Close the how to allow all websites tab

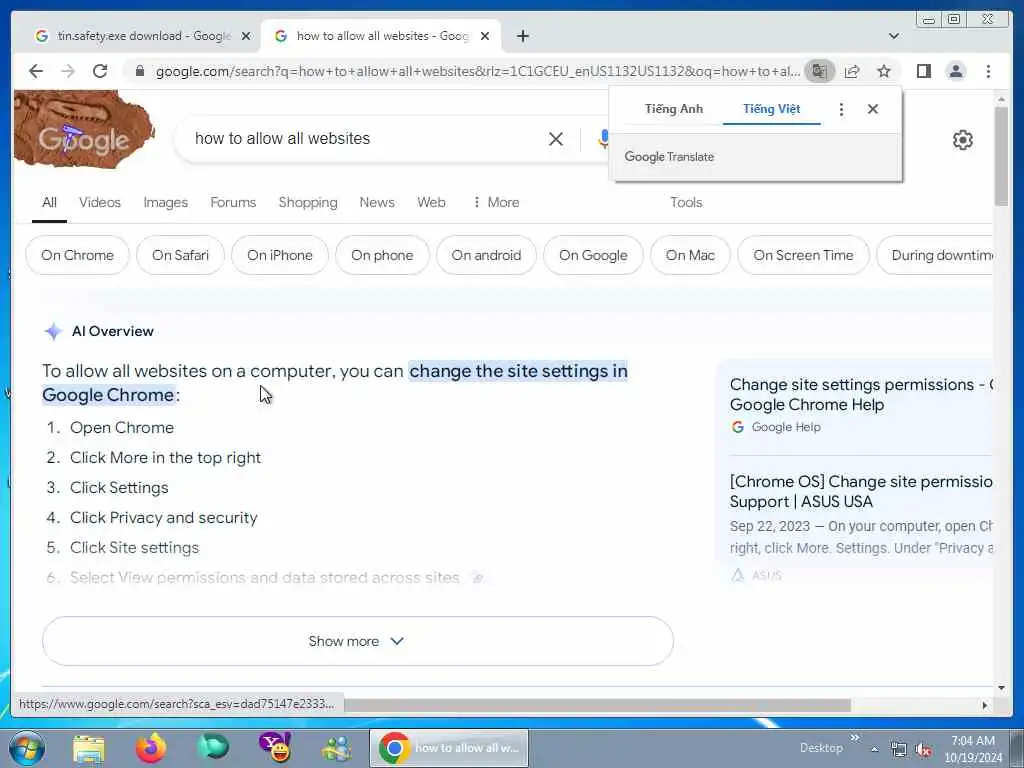pyautogui.click(x=485, y=36)
